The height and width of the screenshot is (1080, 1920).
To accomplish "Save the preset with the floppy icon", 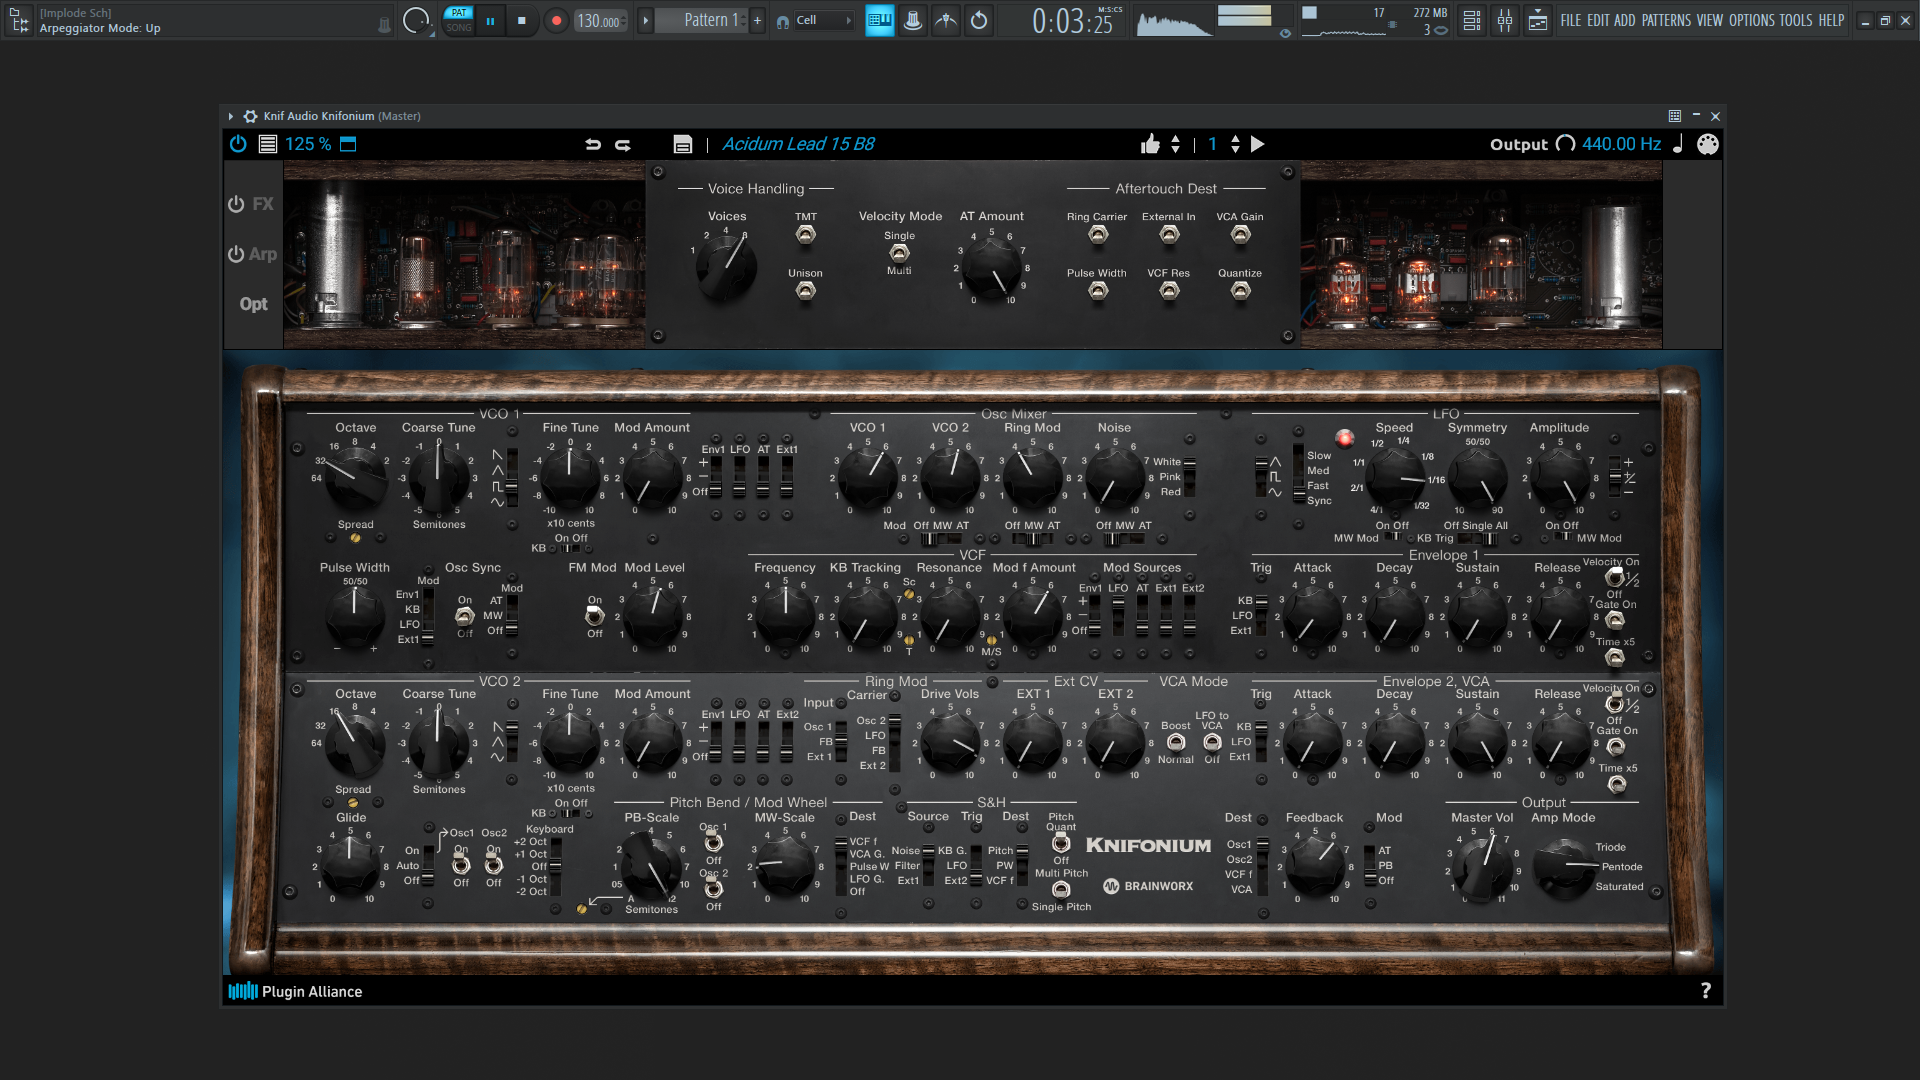I will [683, 144].
